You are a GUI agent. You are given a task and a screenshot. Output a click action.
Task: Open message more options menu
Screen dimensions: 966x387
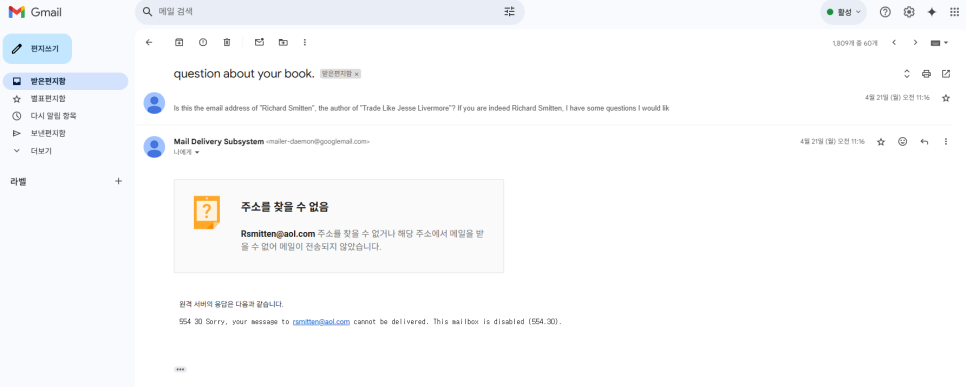[x=946, y=142]
